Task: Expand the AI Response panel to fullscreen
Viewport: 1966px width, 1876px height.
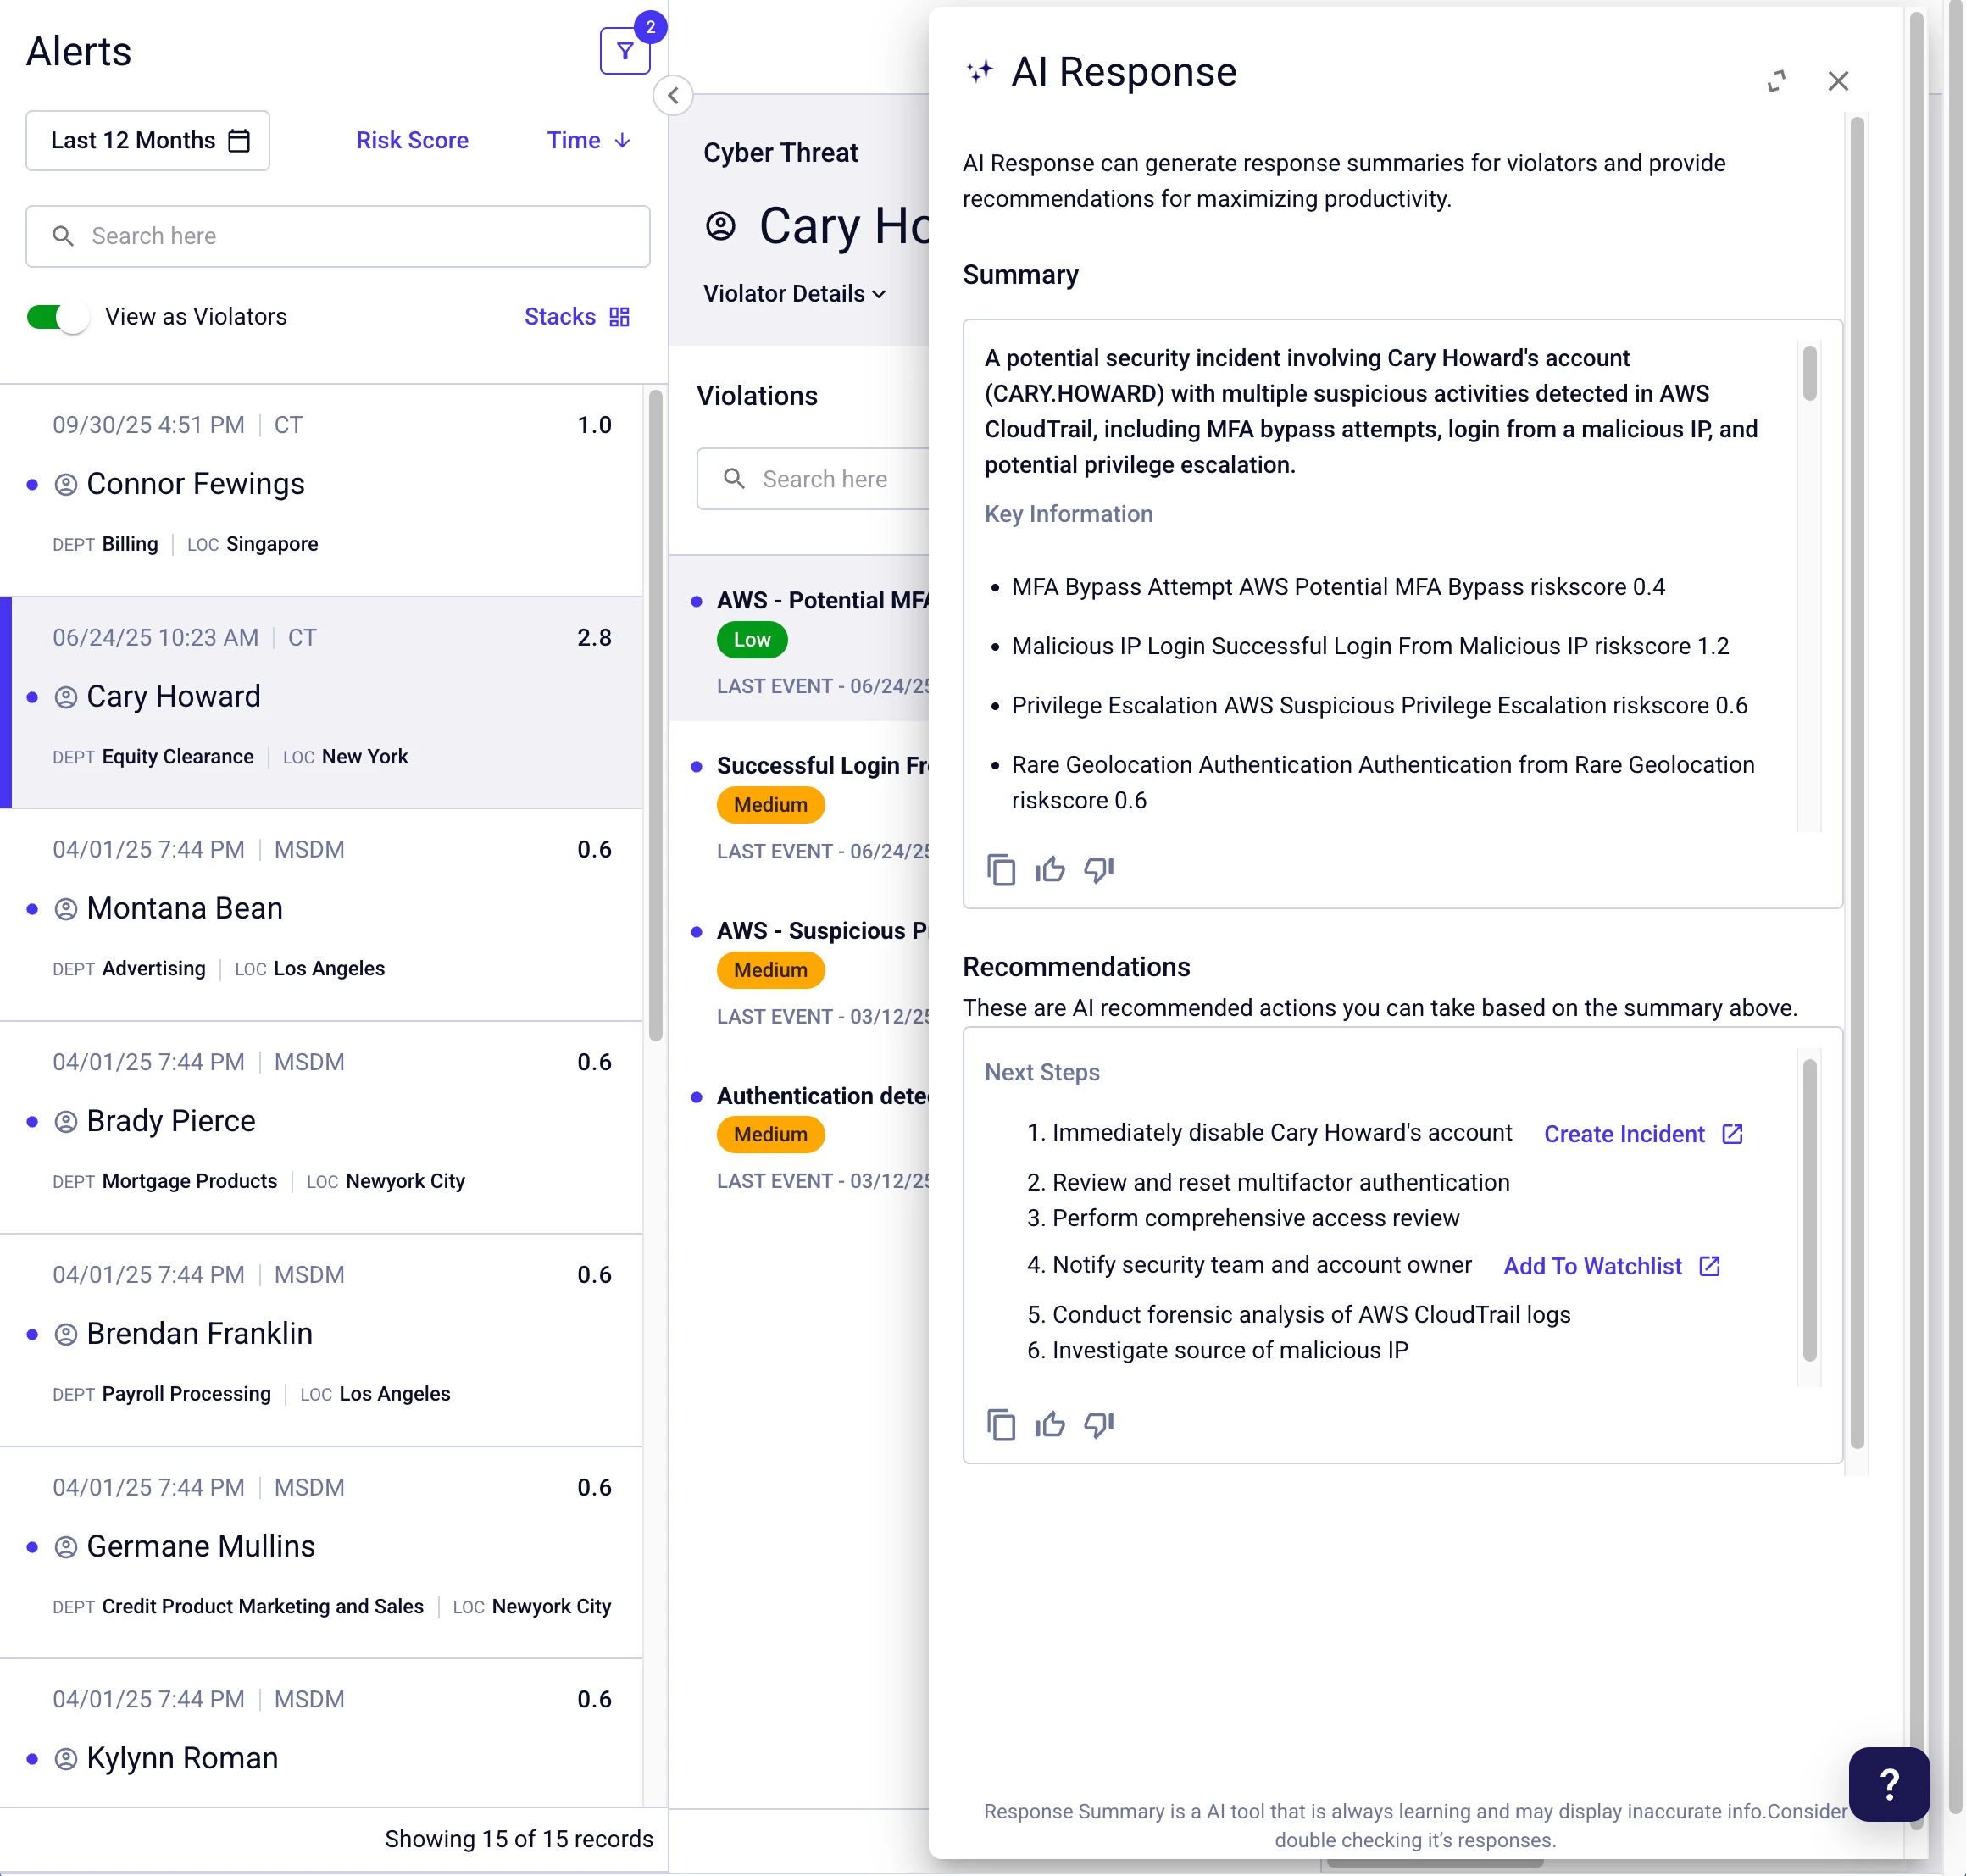Action: coord(1776,81)
